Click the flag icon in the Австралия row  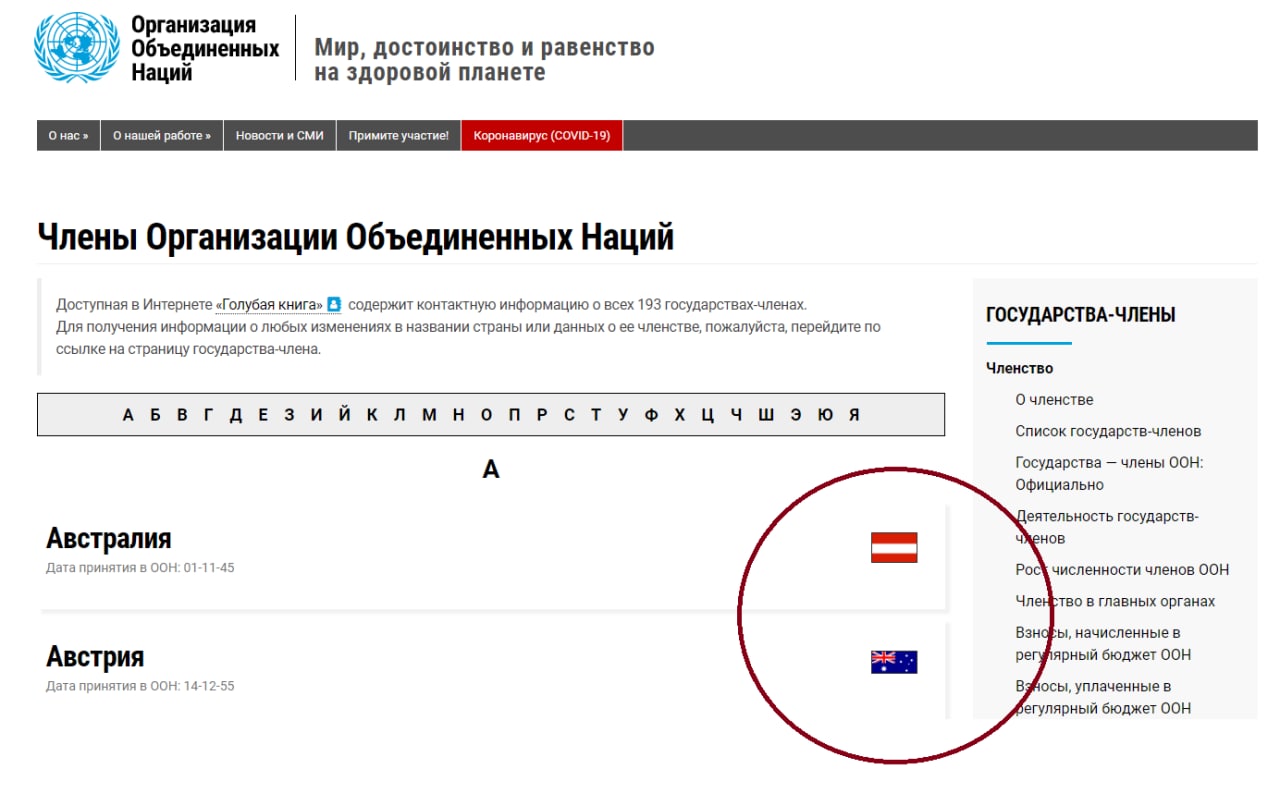pos(894,548)
